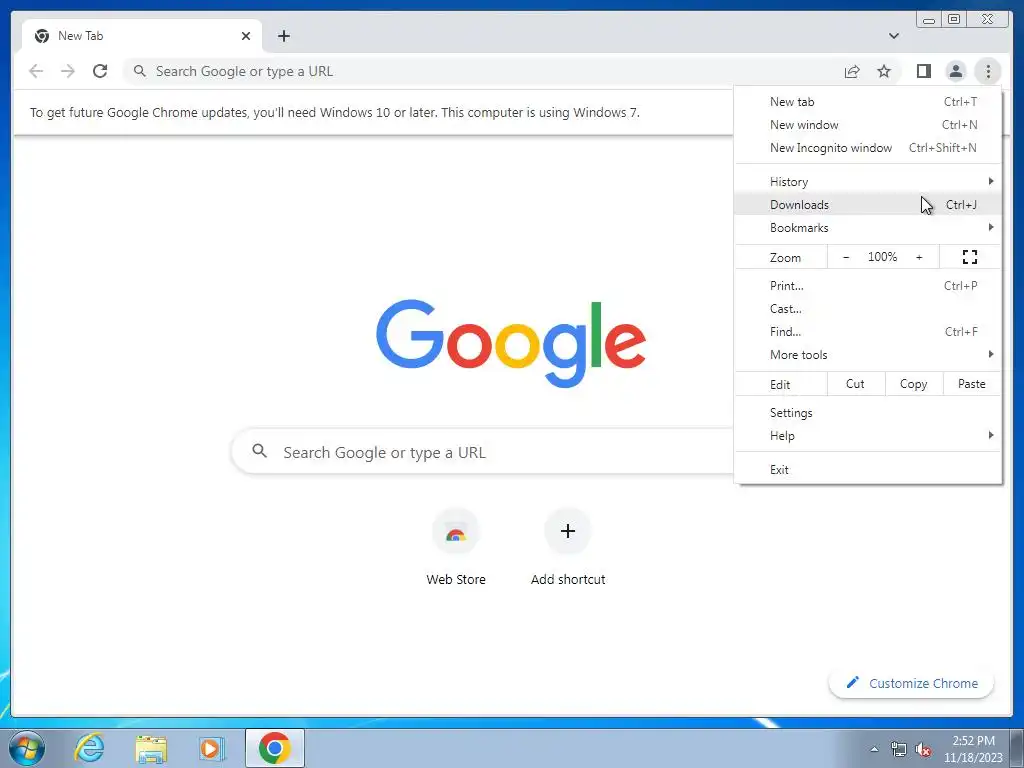
Task: Open the Windows Start button
Action: pyautogui.click(x=27, y=748)
